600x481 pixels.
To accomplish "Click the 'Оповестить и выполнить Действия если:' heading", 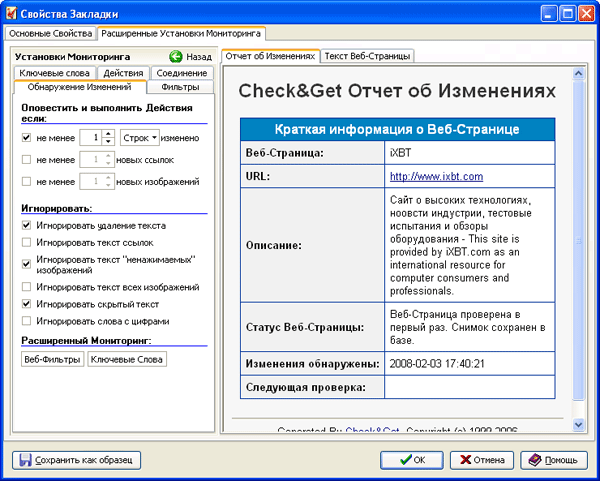I will [x=107, y=113].
